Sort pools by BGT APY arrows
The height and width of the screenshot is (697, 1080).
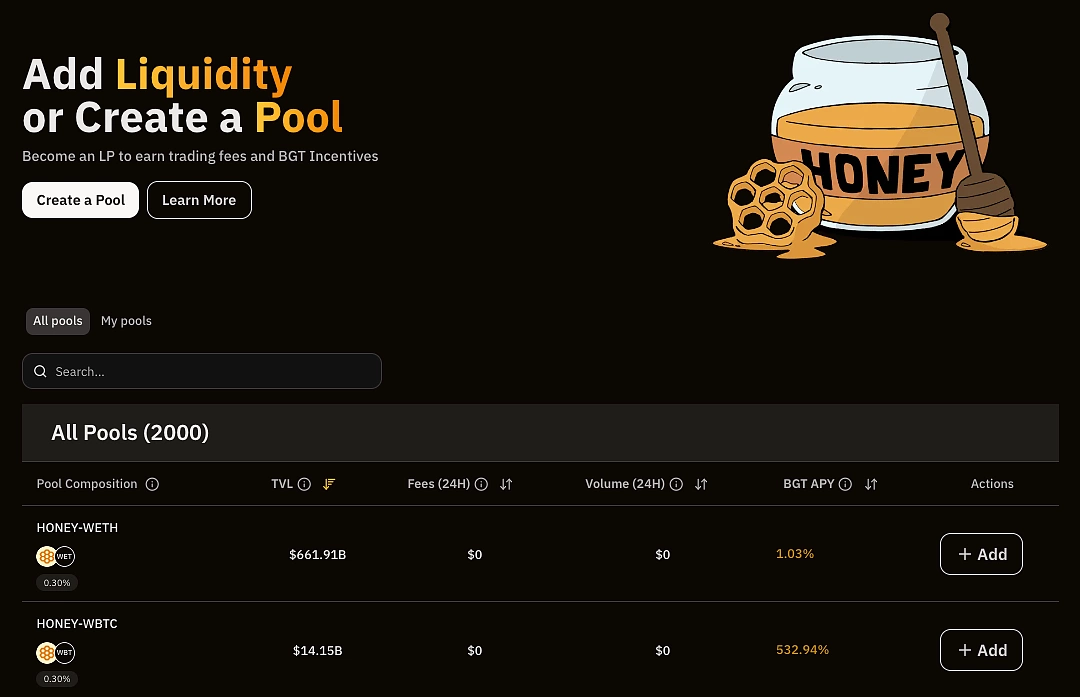(x=871, y=484)
